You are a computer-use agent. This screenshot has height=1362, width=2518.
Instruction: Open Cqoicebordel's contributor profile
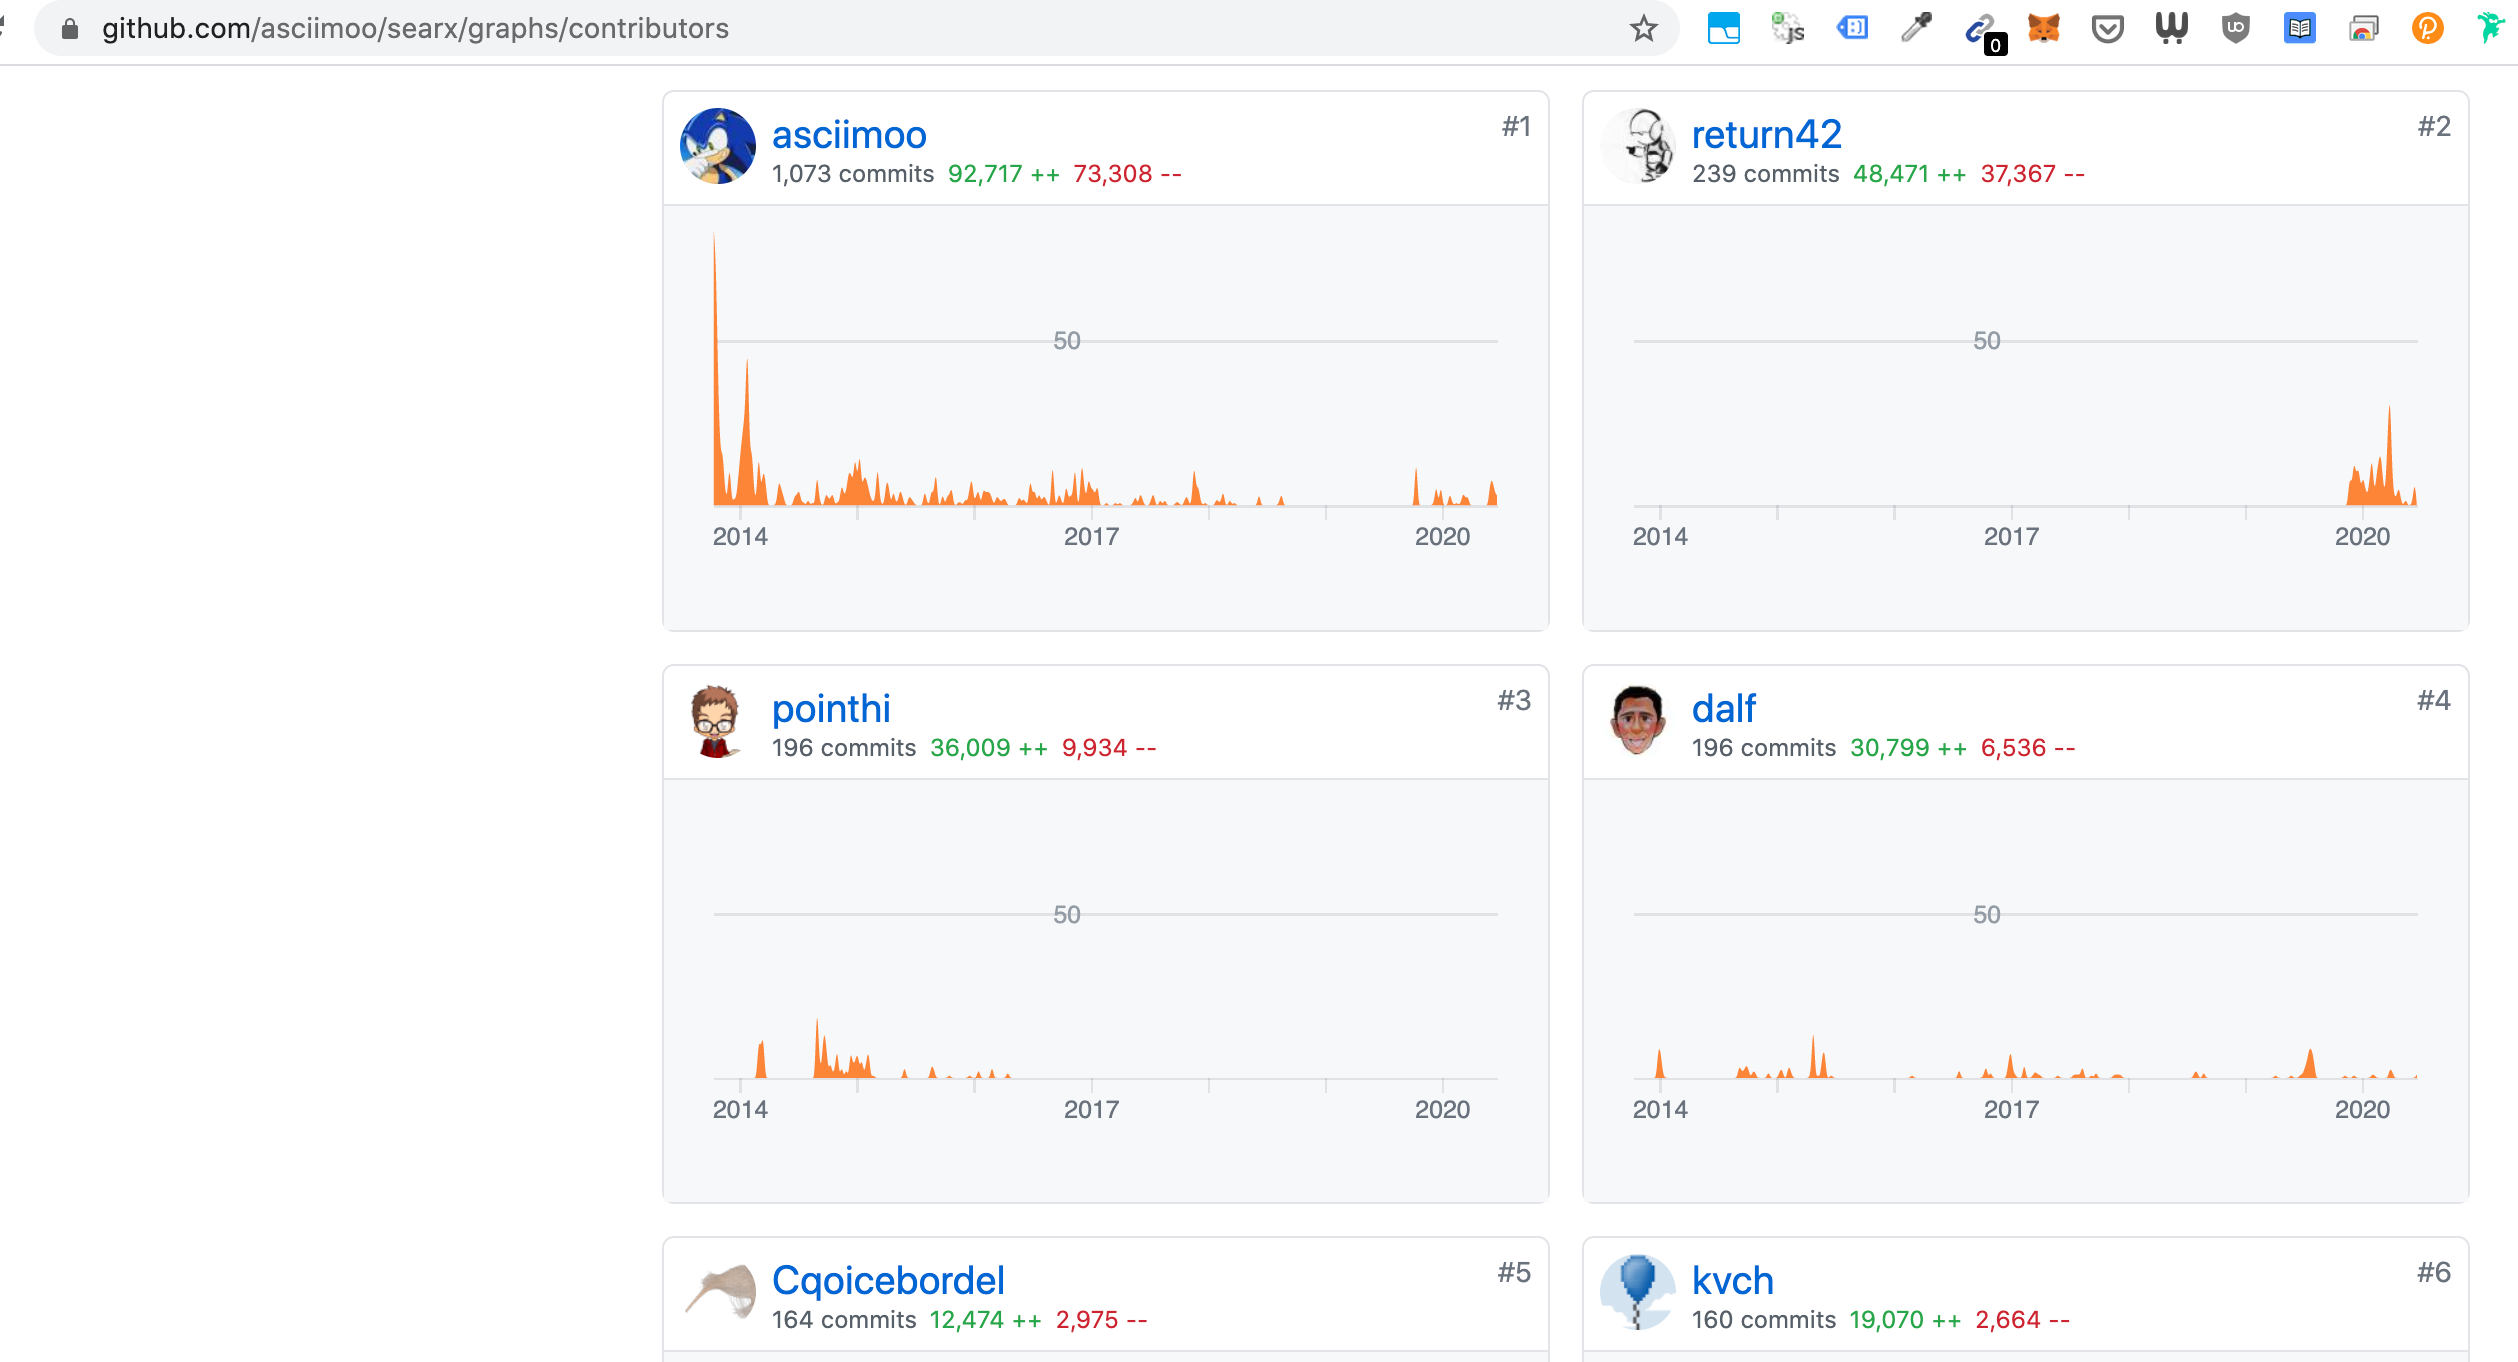point(888,1279)
